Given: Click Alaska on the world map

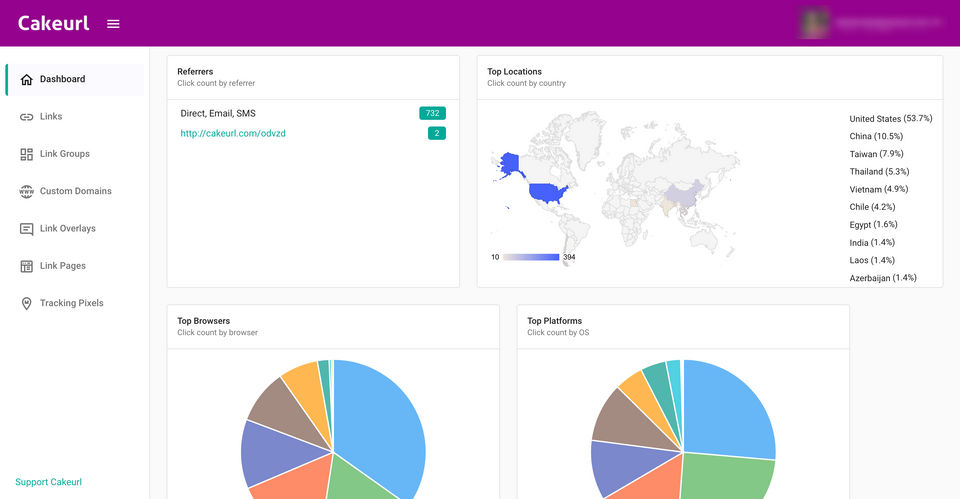Looking at the screenshot, I should [x=510, y=164].
